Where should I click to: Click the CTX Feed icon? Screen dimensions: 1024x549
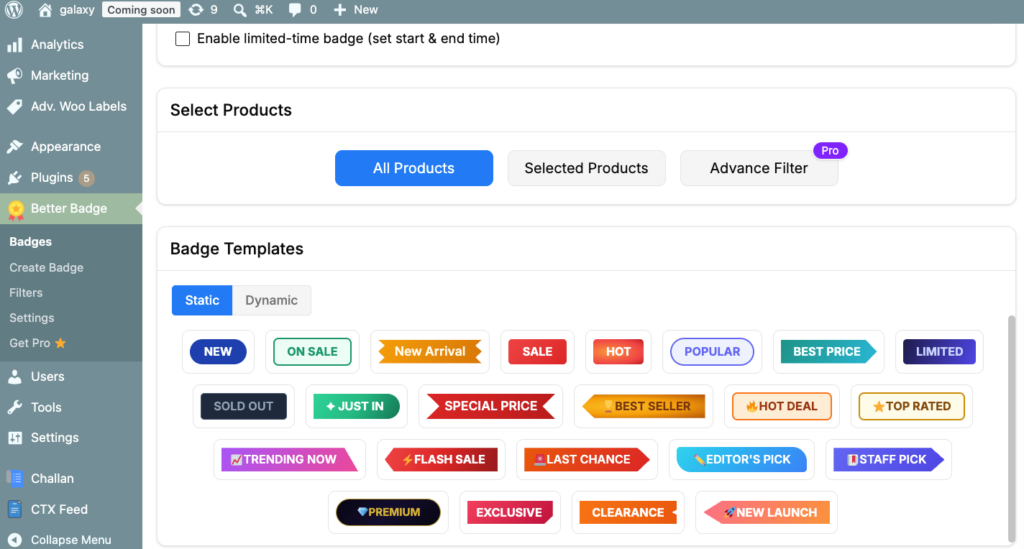tap(15, 509)
